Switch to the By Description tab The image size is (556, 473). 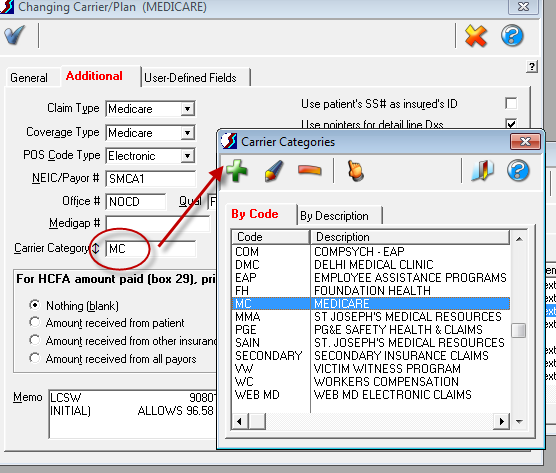coord(334,216)
